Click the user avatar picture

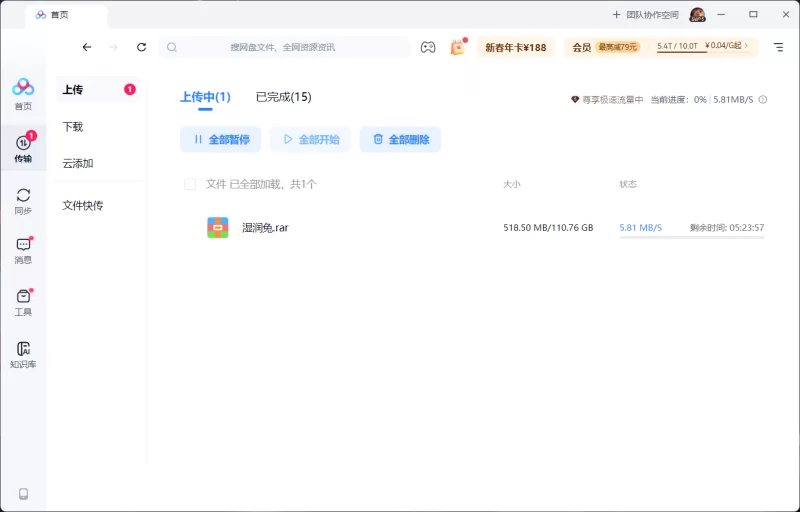click(x=697, y=15)
